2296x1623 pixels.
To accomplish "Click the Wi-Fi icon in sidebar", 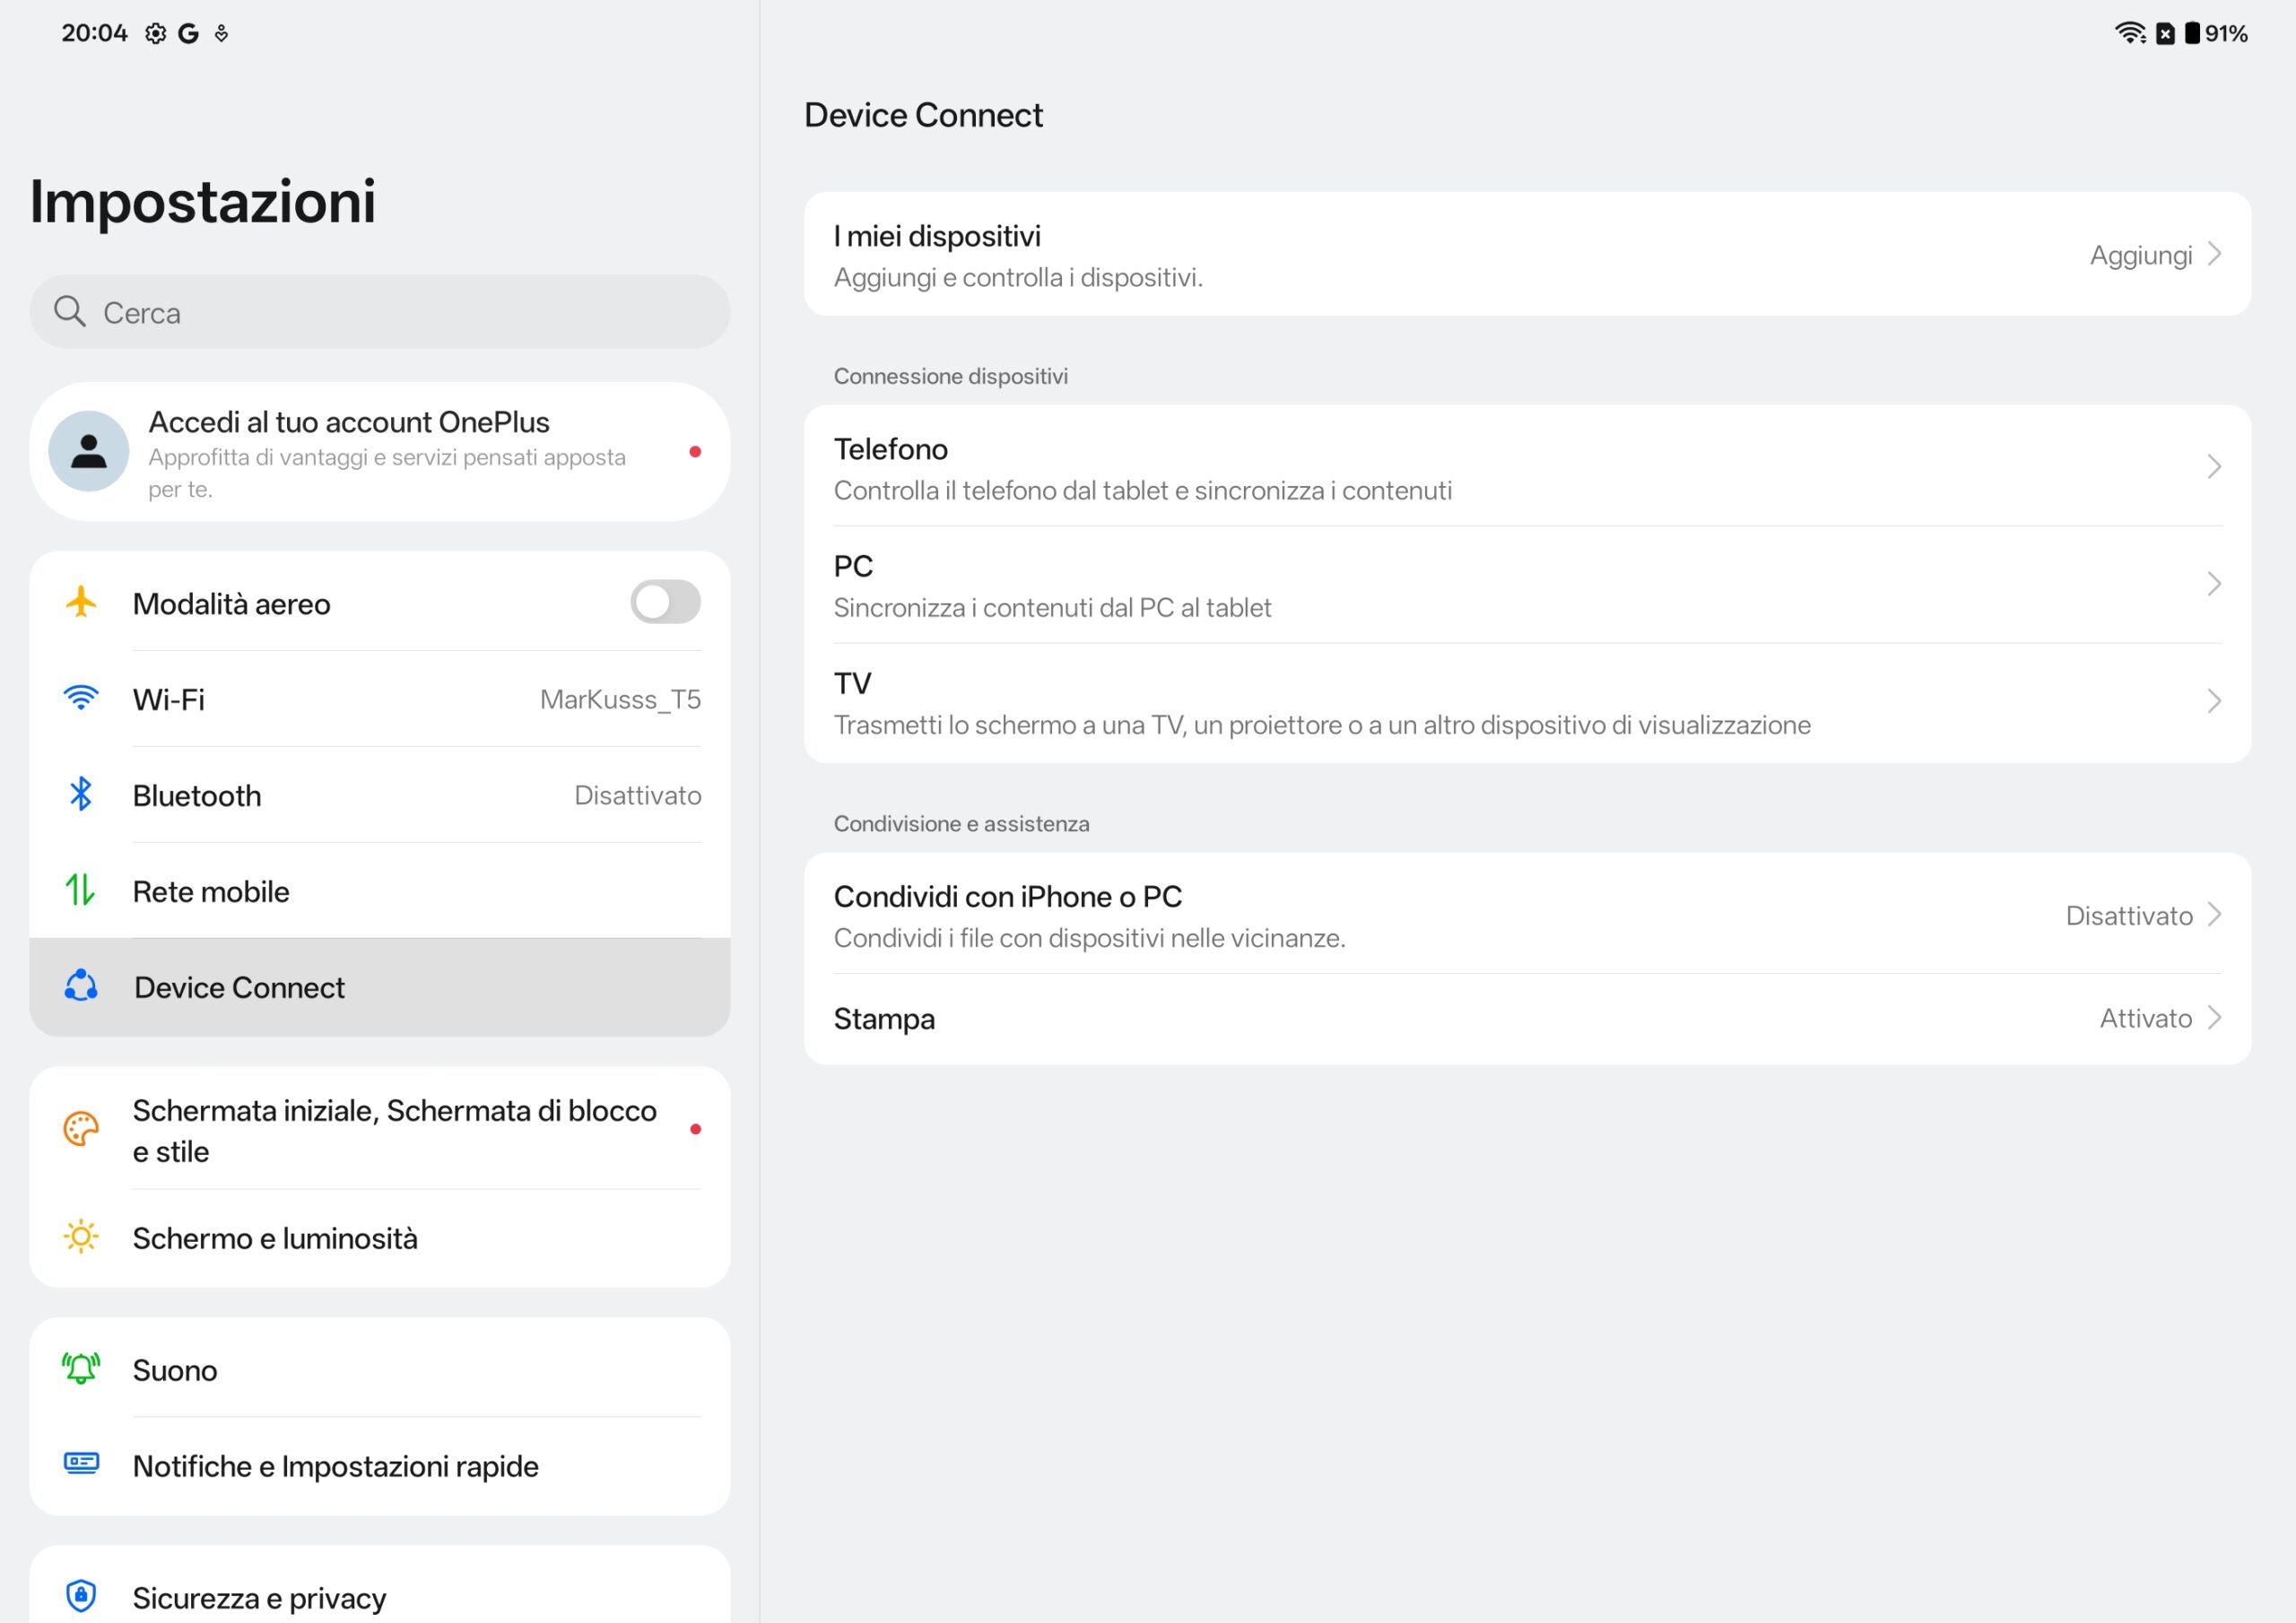I will tap(81, 698).
